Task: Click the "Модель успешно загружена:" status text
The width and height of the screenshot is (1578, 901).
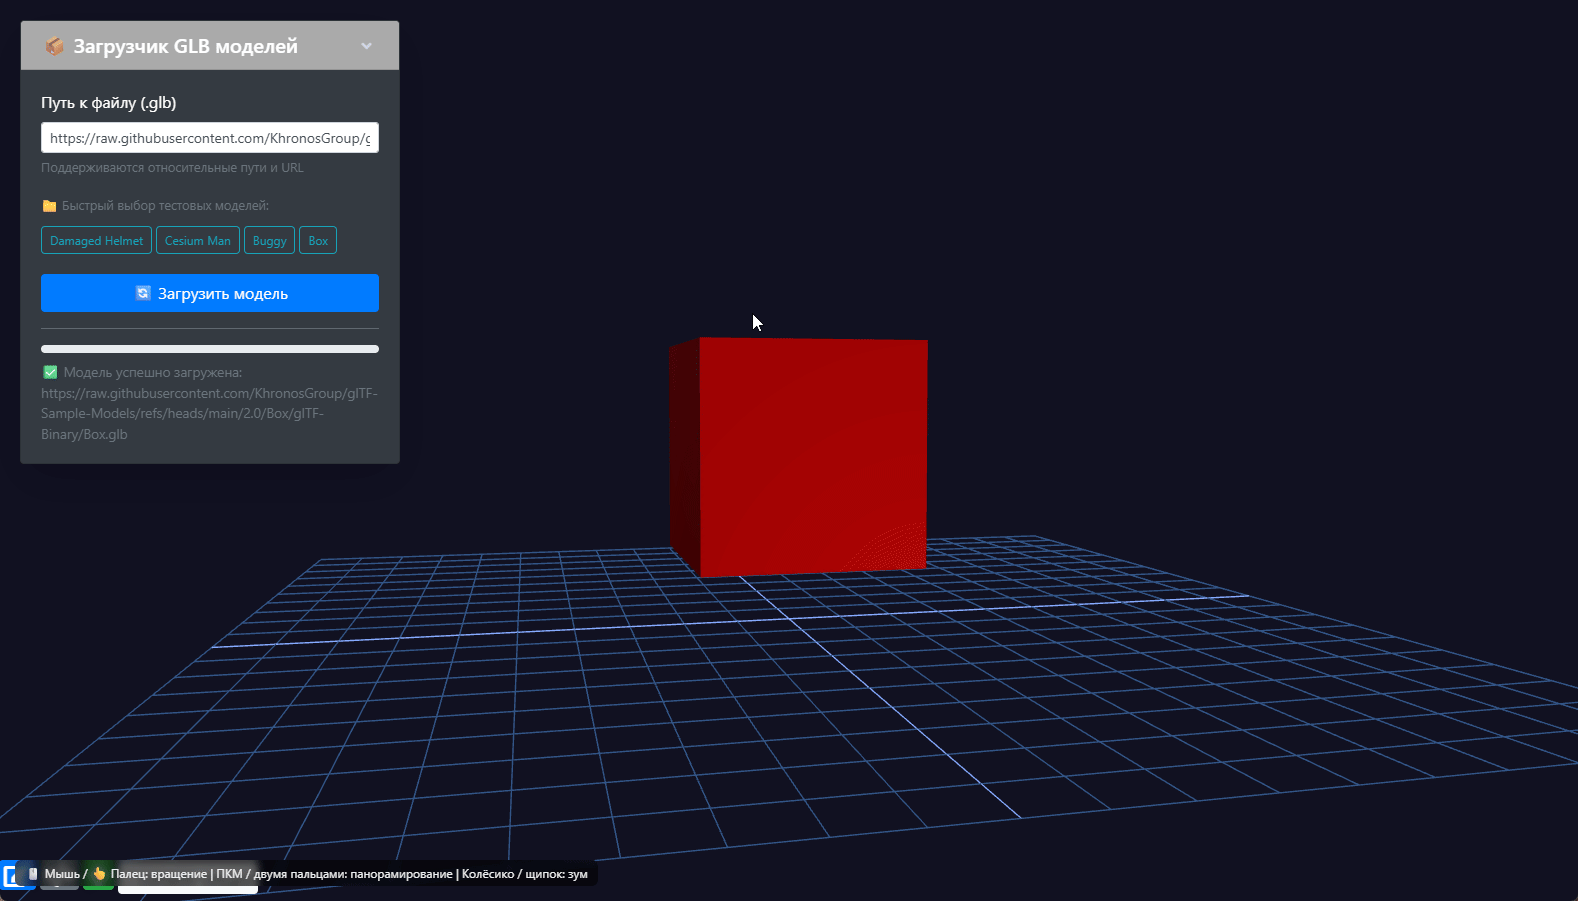Action: [153, 372]
